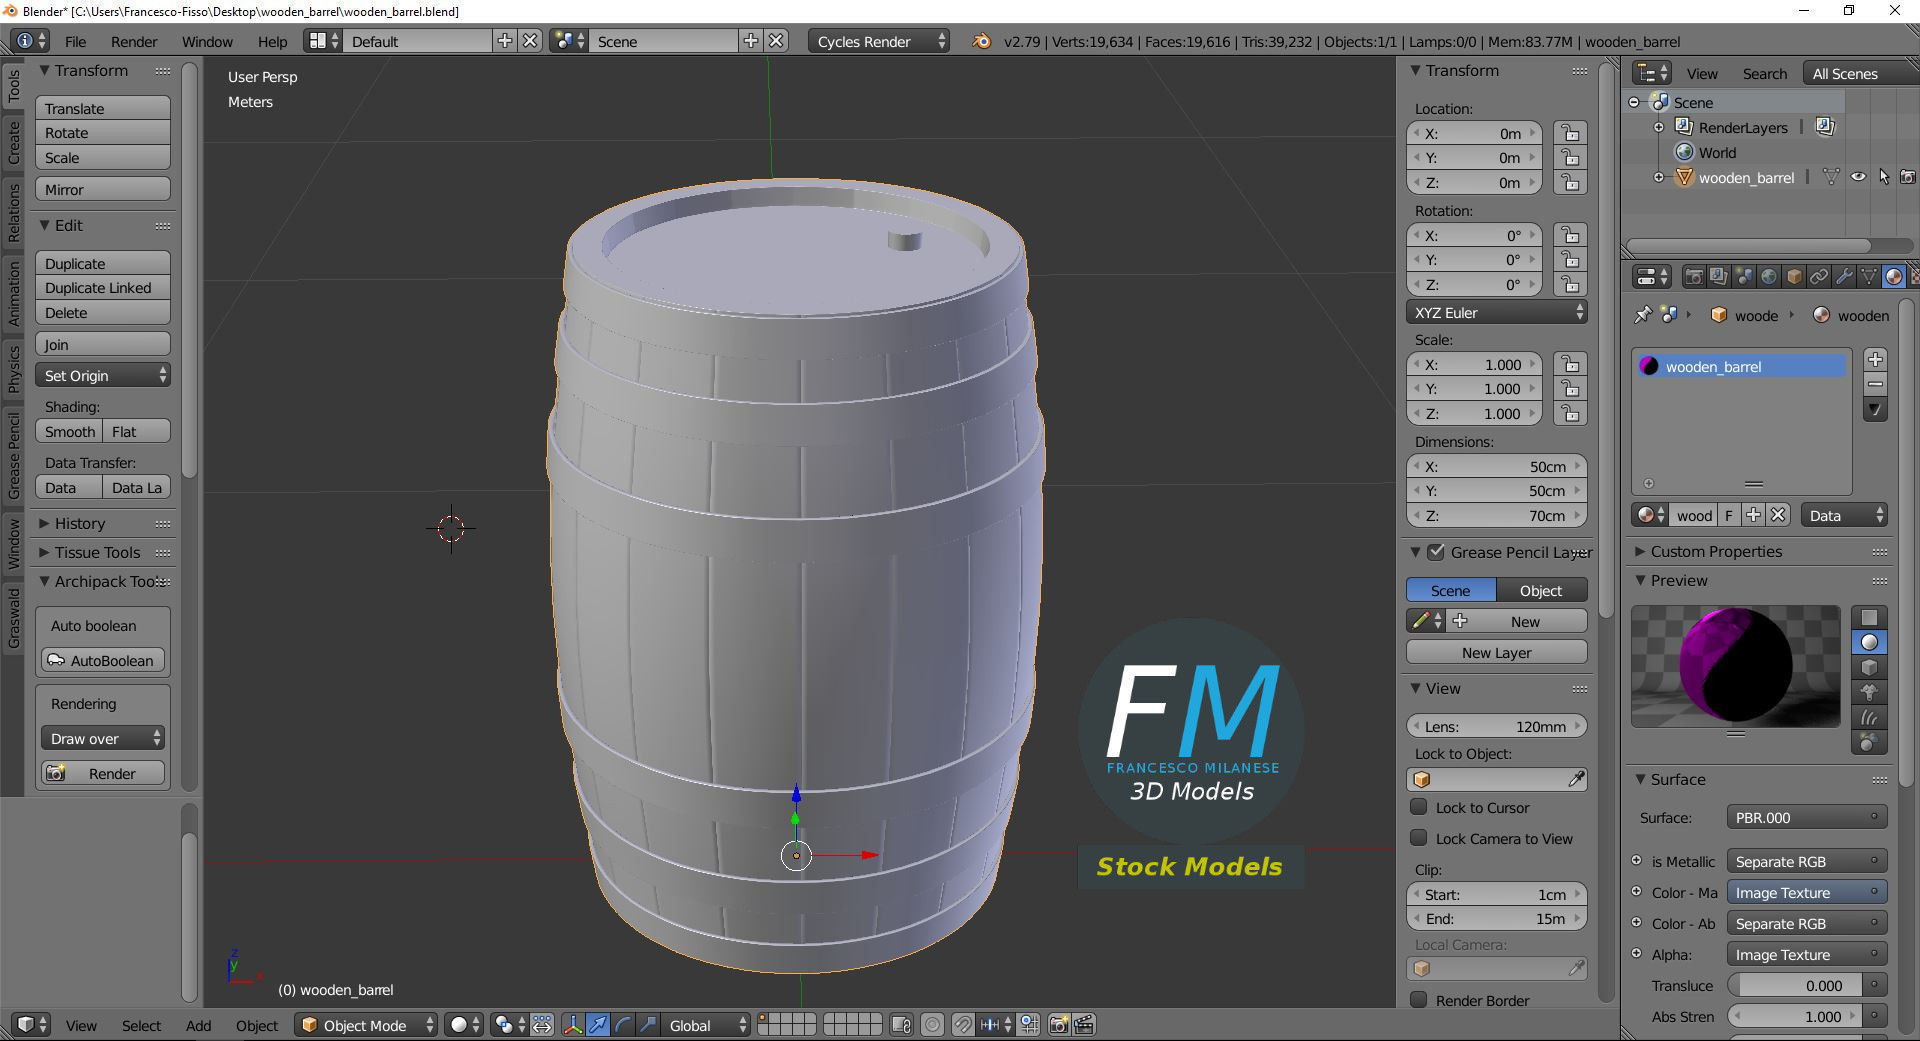This screenshot has width=1920, height=1041.
Task: Open the Cycles Render engine dropdown
Action: pyautogui.click(x=879, y=41)
